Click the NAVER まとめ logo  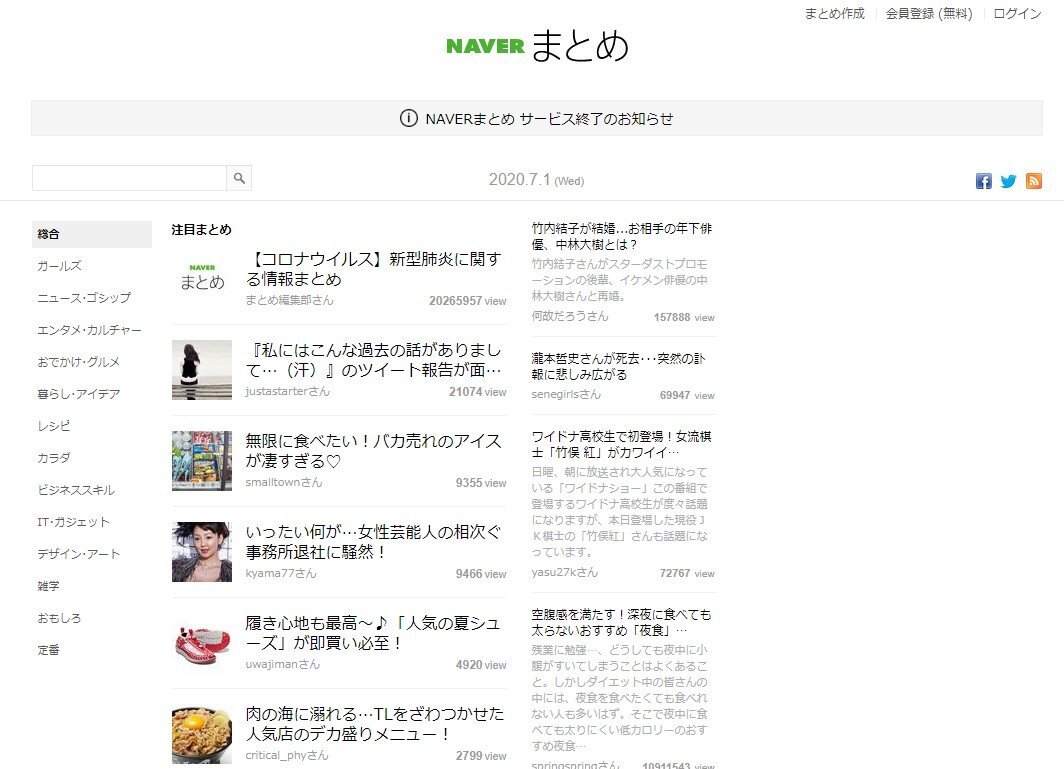[x=536, y=46]
